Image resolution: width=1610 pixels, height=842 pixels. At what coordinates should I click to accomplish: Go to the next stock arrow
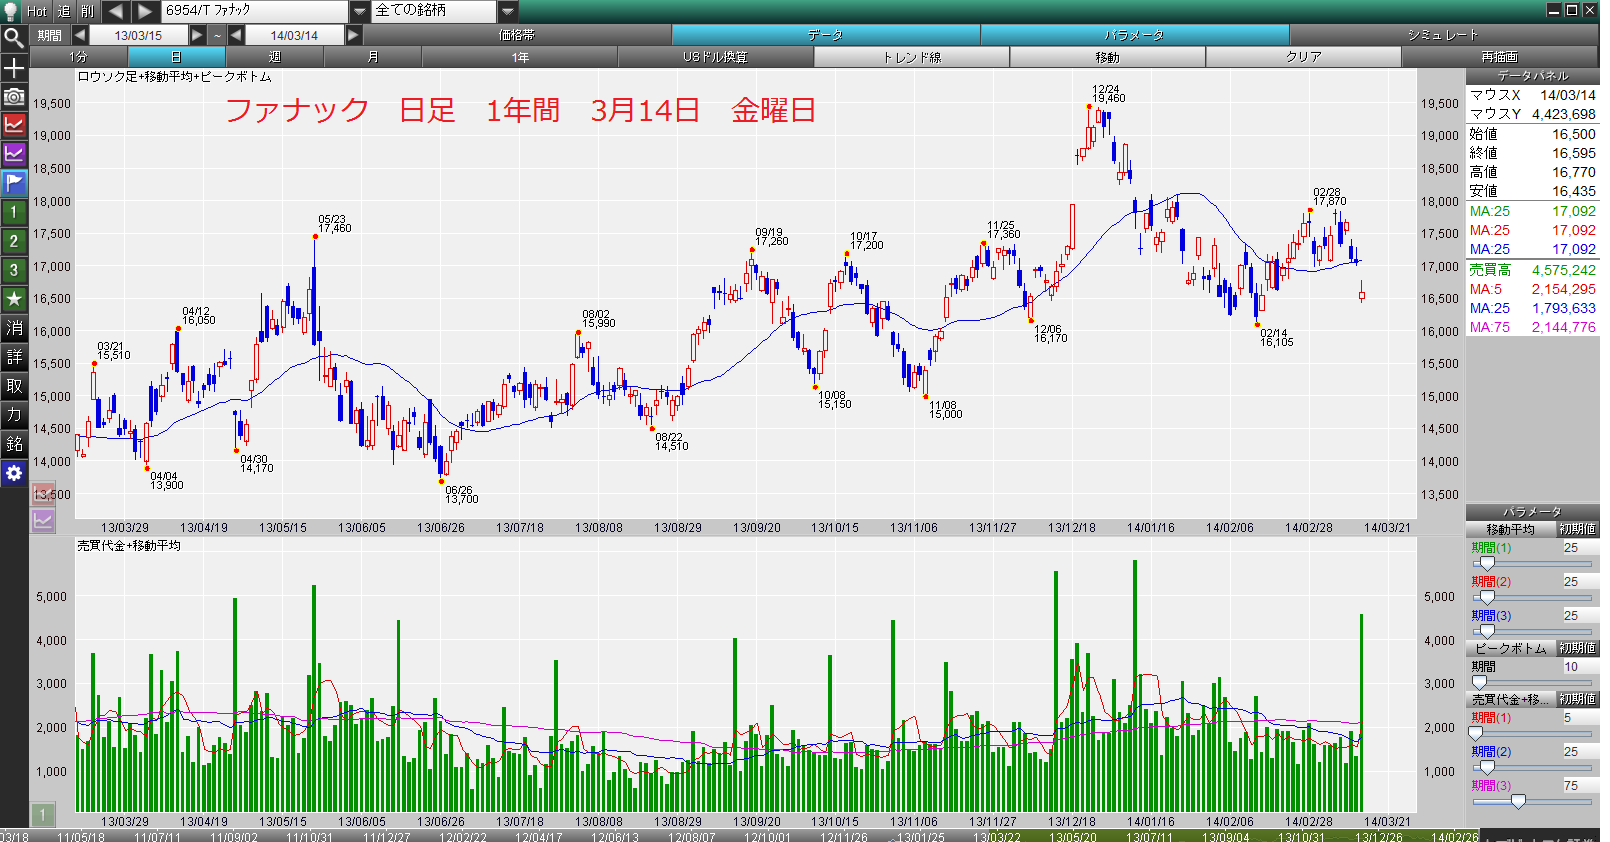click(x=145, y=11)
